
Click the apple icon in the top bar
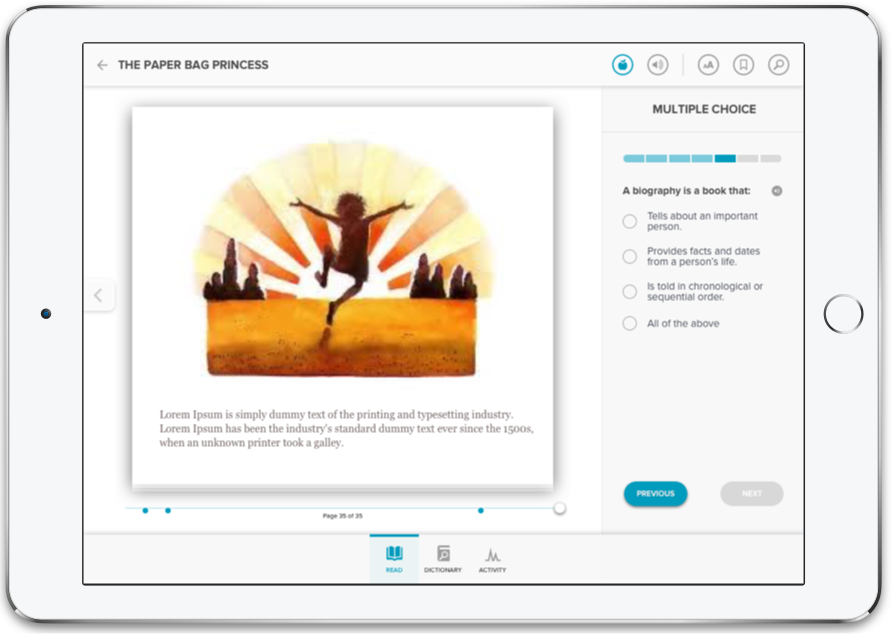(x=623, y=65)
